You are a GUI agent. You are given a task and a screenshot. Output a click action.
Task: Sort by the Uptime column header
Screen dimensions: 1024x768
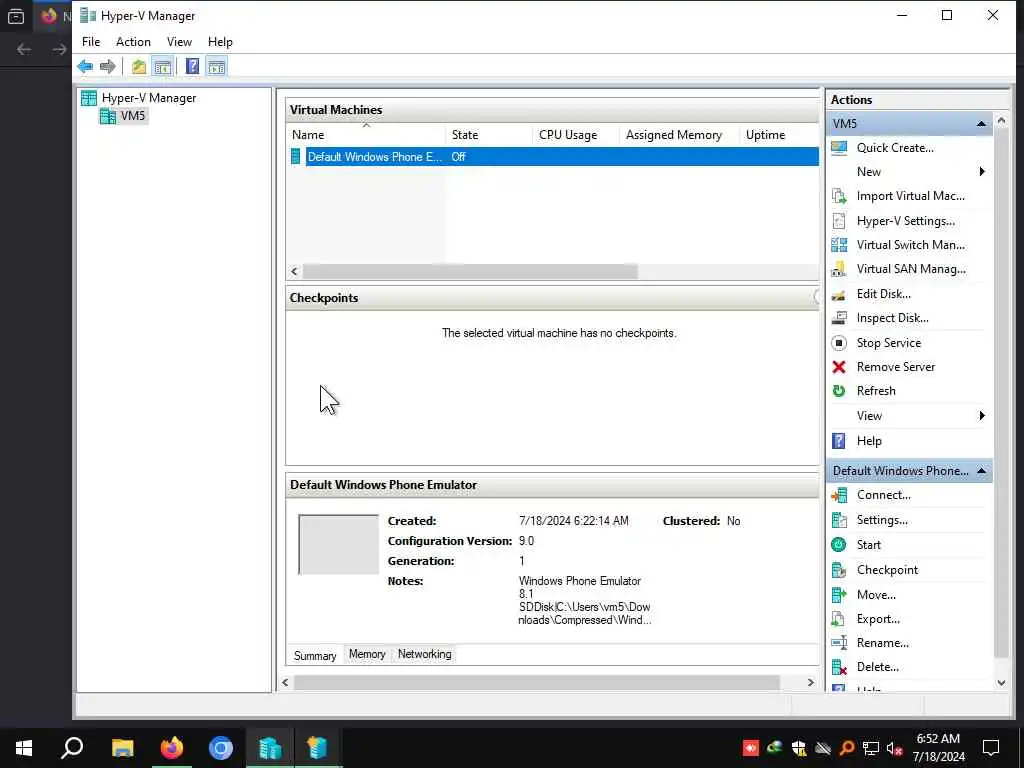[779, 135]
